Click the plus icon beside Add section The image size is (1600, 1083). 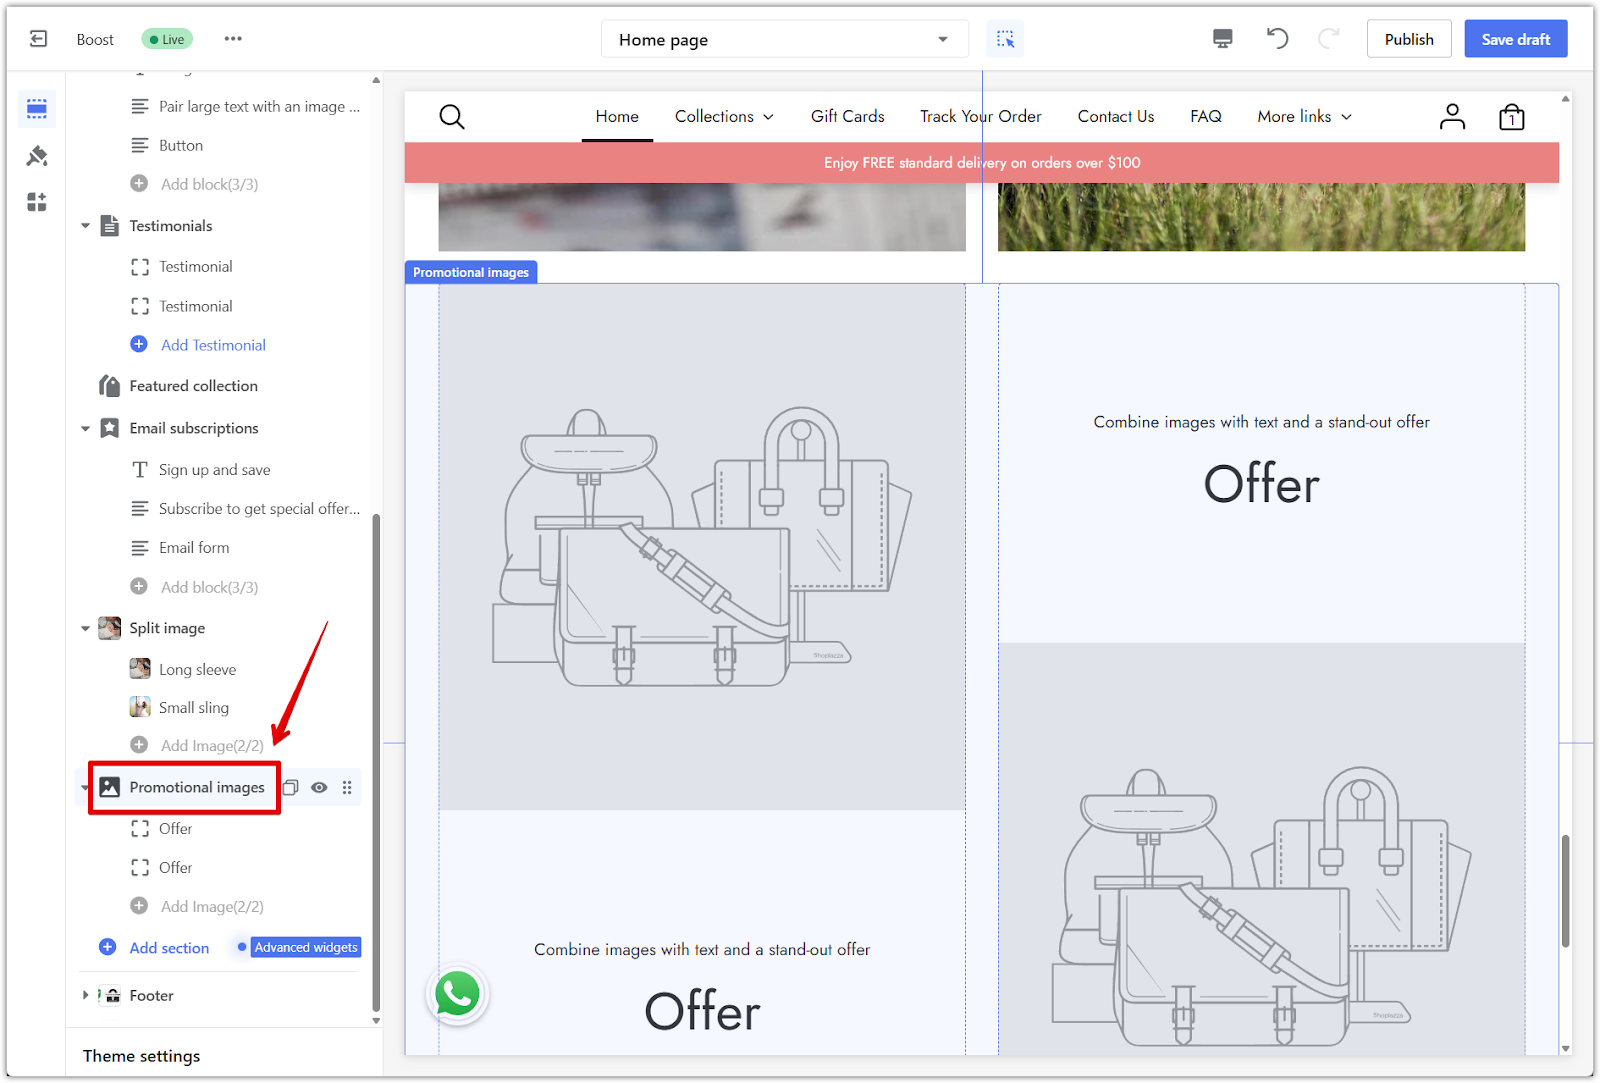coord(108,947)
